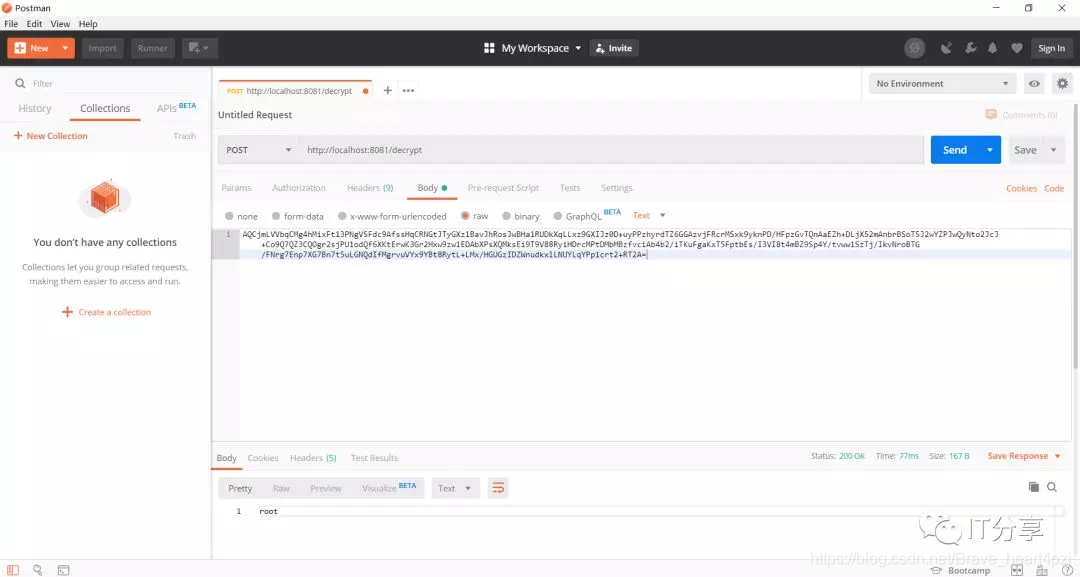
Task: Copy response to clipboard icon
Action: point(1033,487)
